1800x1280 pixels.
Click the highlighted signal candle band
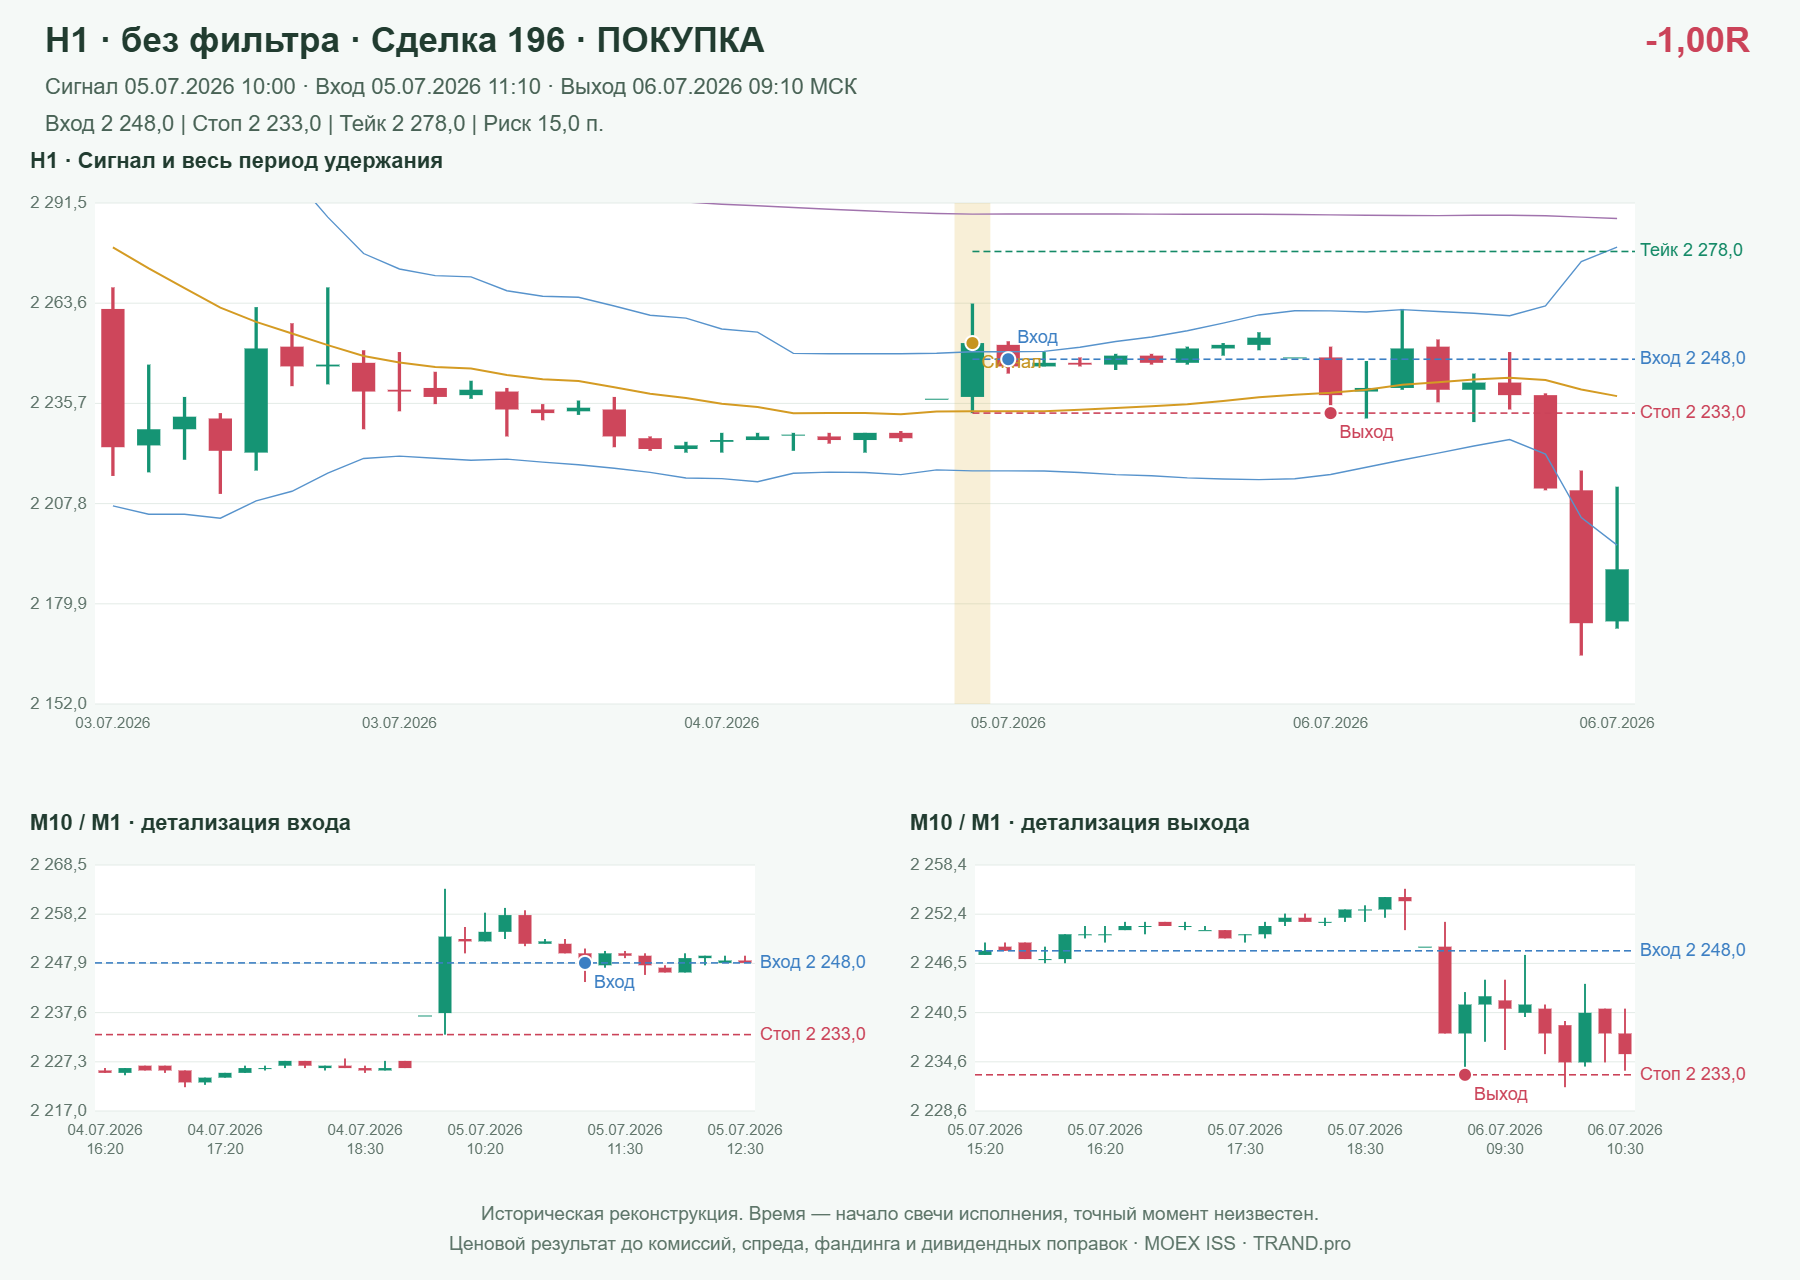[972, 453]
